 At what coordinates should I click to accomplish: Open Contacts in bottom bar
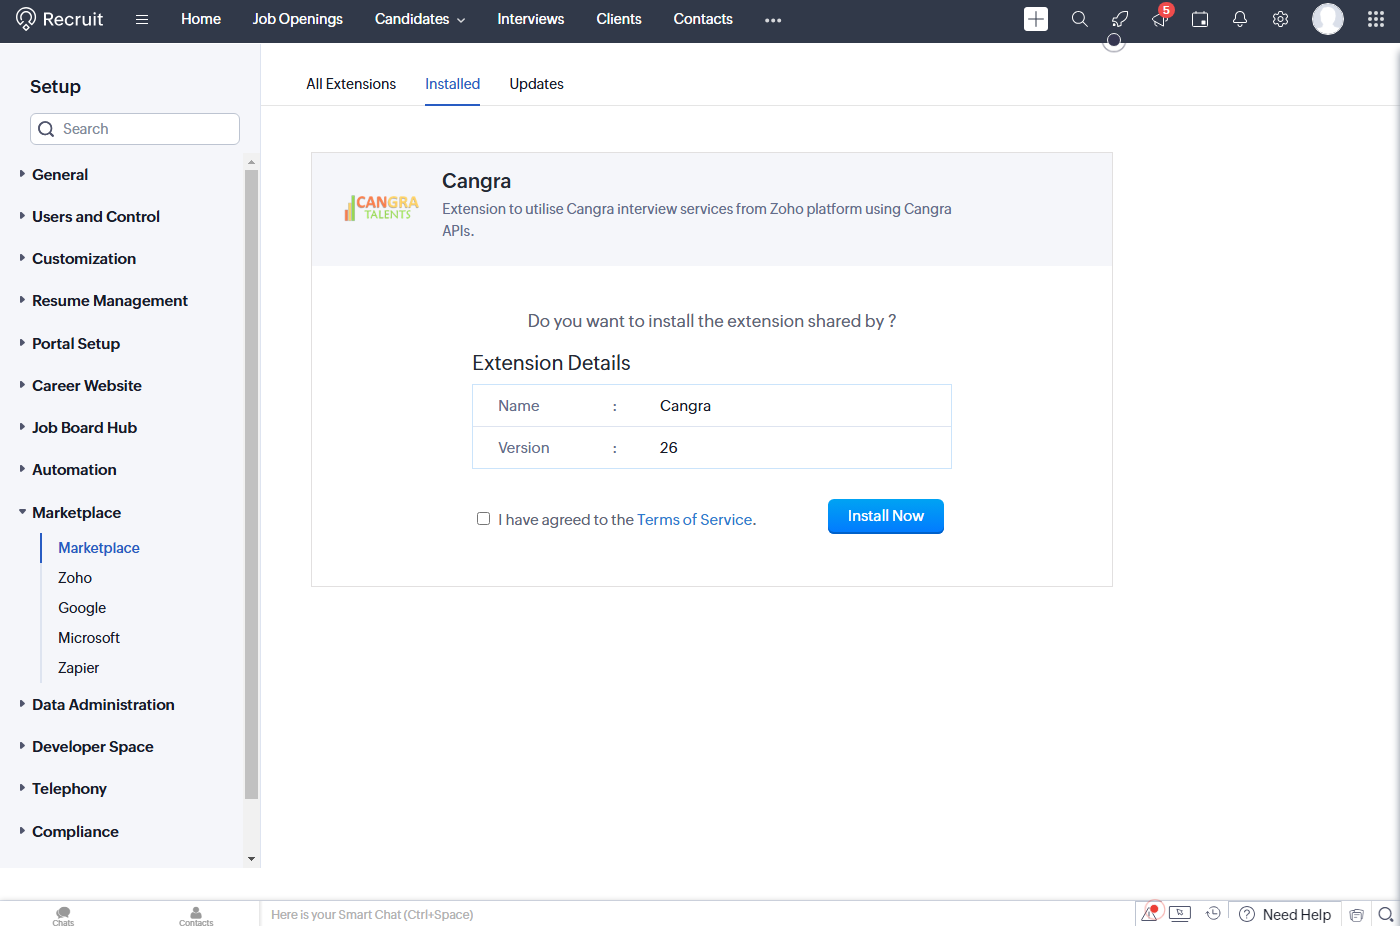tap(196, 916)
